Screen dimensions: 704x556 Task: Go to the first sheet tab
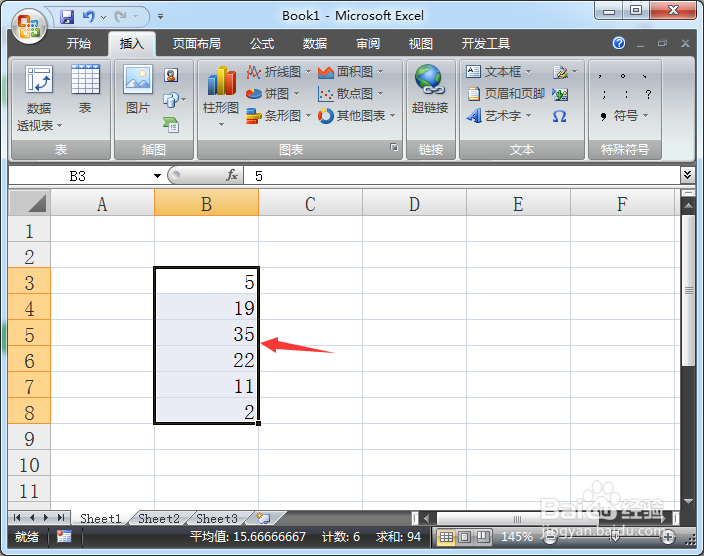coord(17,518)
